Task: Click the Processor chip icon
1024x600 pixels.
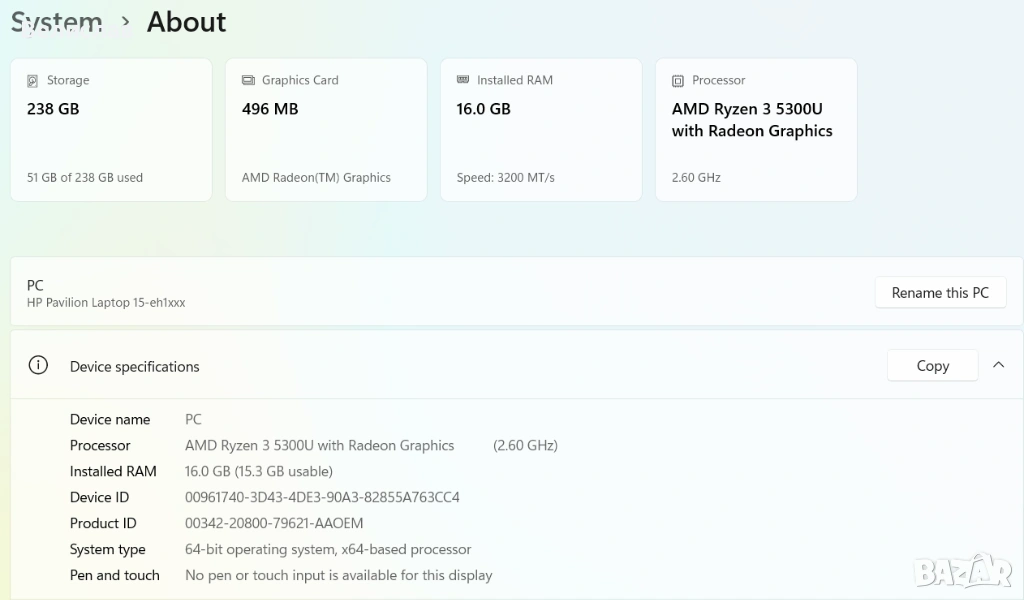Action: coord(678,80)
